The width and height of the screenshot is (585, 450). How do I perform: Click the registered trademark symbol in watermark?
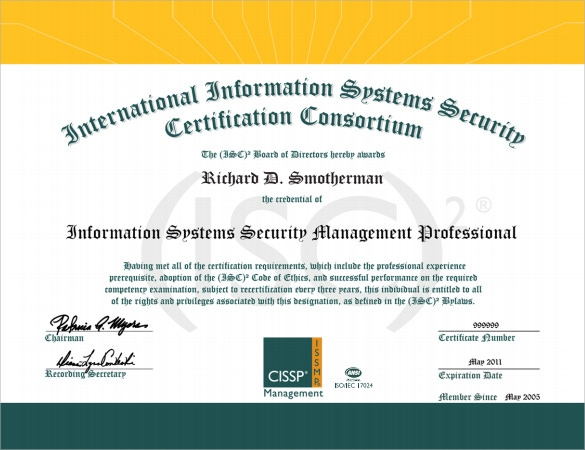(483, 205)
